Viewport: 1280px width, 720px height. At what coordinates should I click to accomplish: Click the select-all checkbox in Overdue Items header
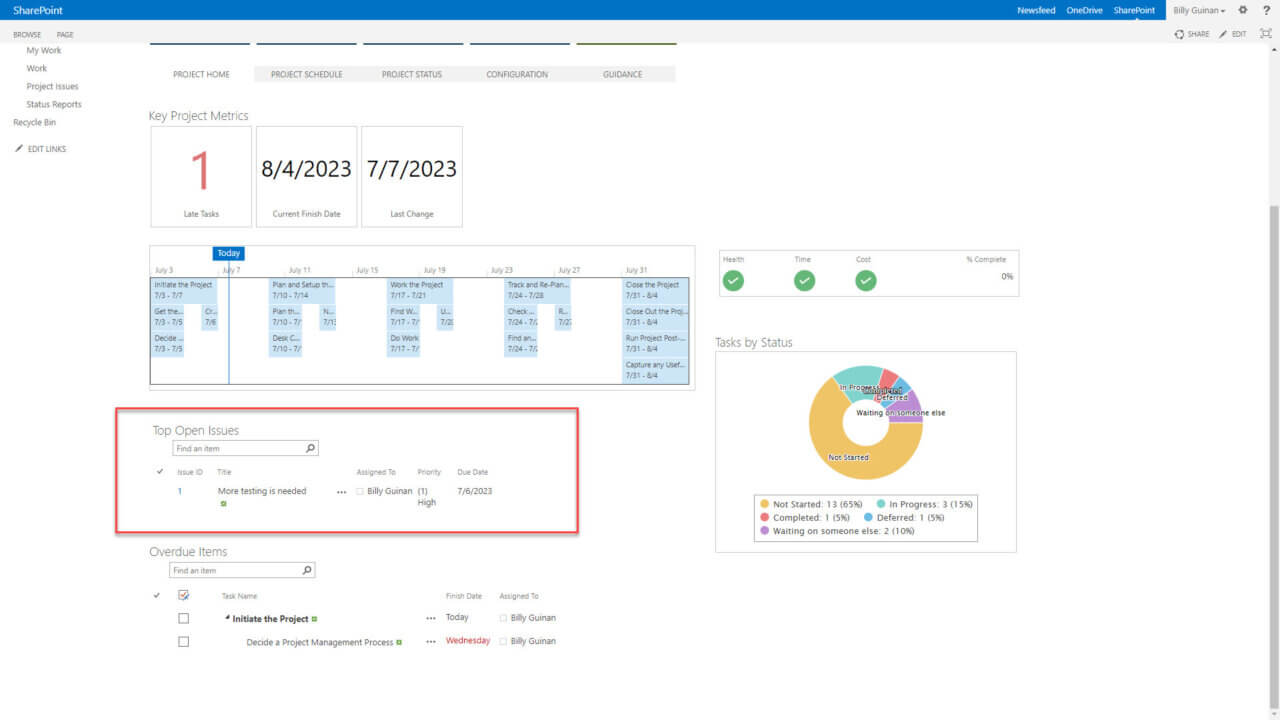[x=183, y=594]
